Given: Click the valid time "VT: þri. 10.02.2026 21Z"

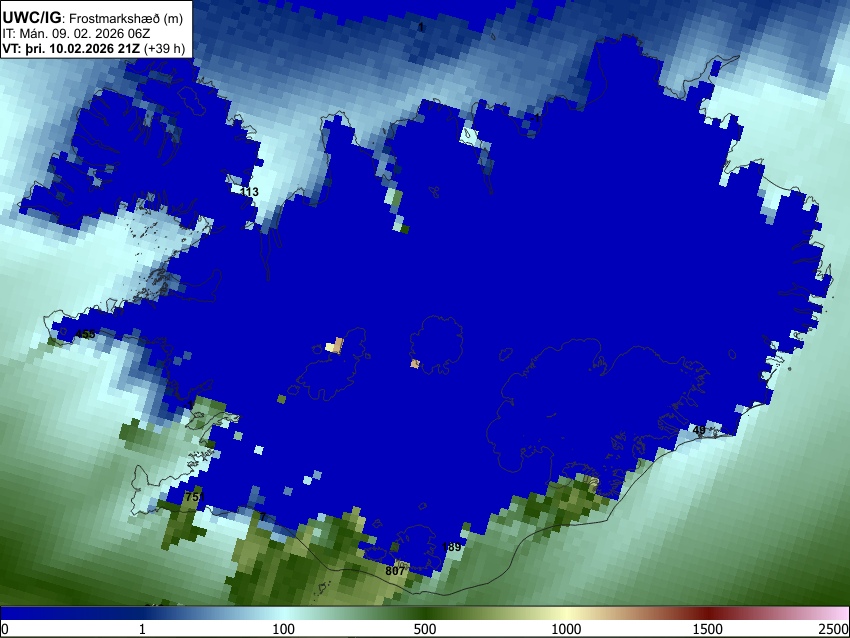Looking at the screenshot, I should (71, 49).
